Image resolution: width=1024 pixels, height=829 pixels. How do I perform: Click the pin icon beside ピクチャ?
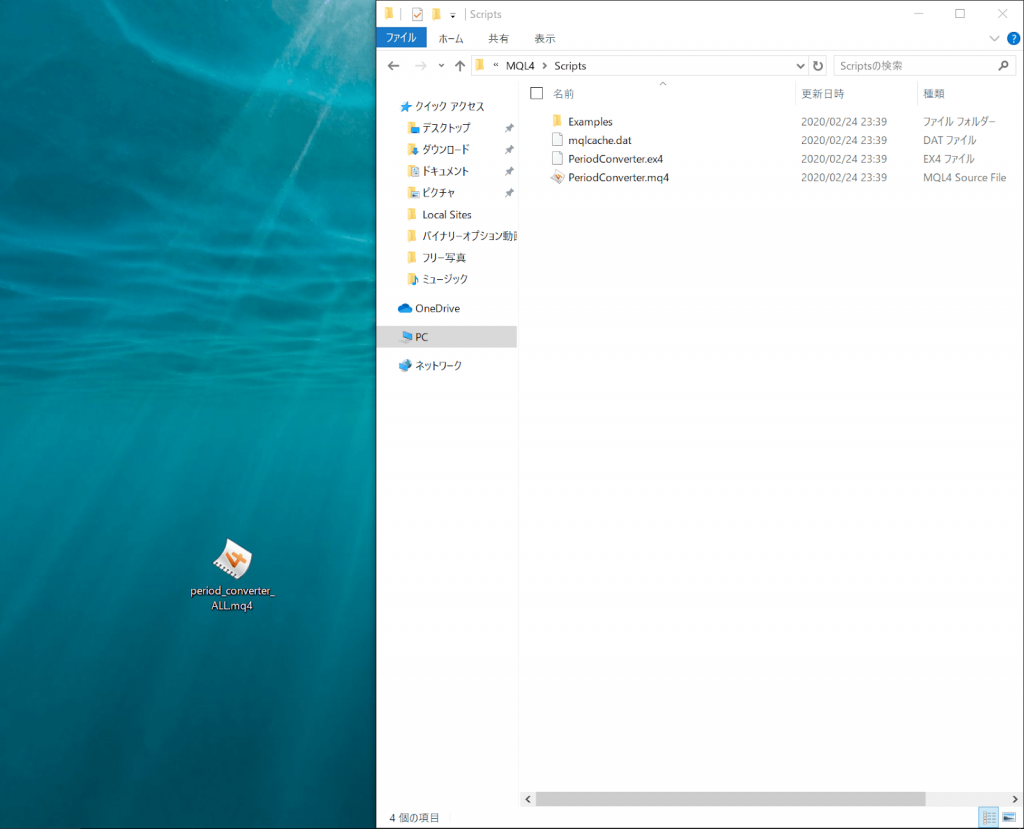click(x=509, y=193)
